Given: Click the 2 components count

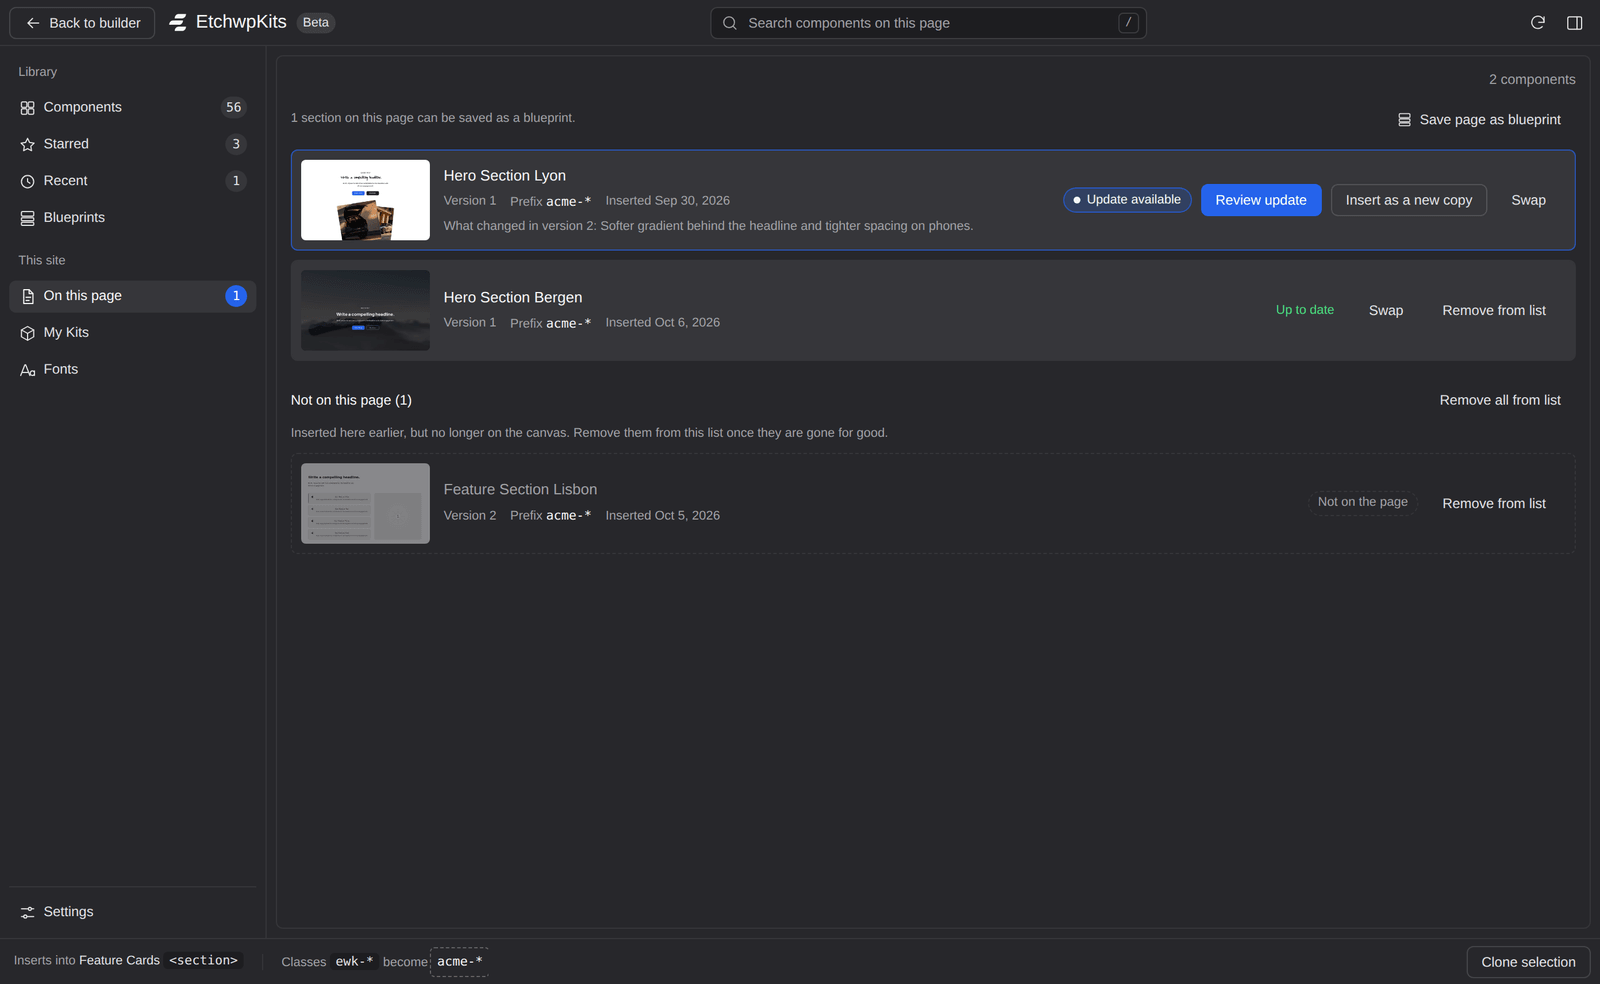Looking at the screenshot, I should pos(1532,80).
